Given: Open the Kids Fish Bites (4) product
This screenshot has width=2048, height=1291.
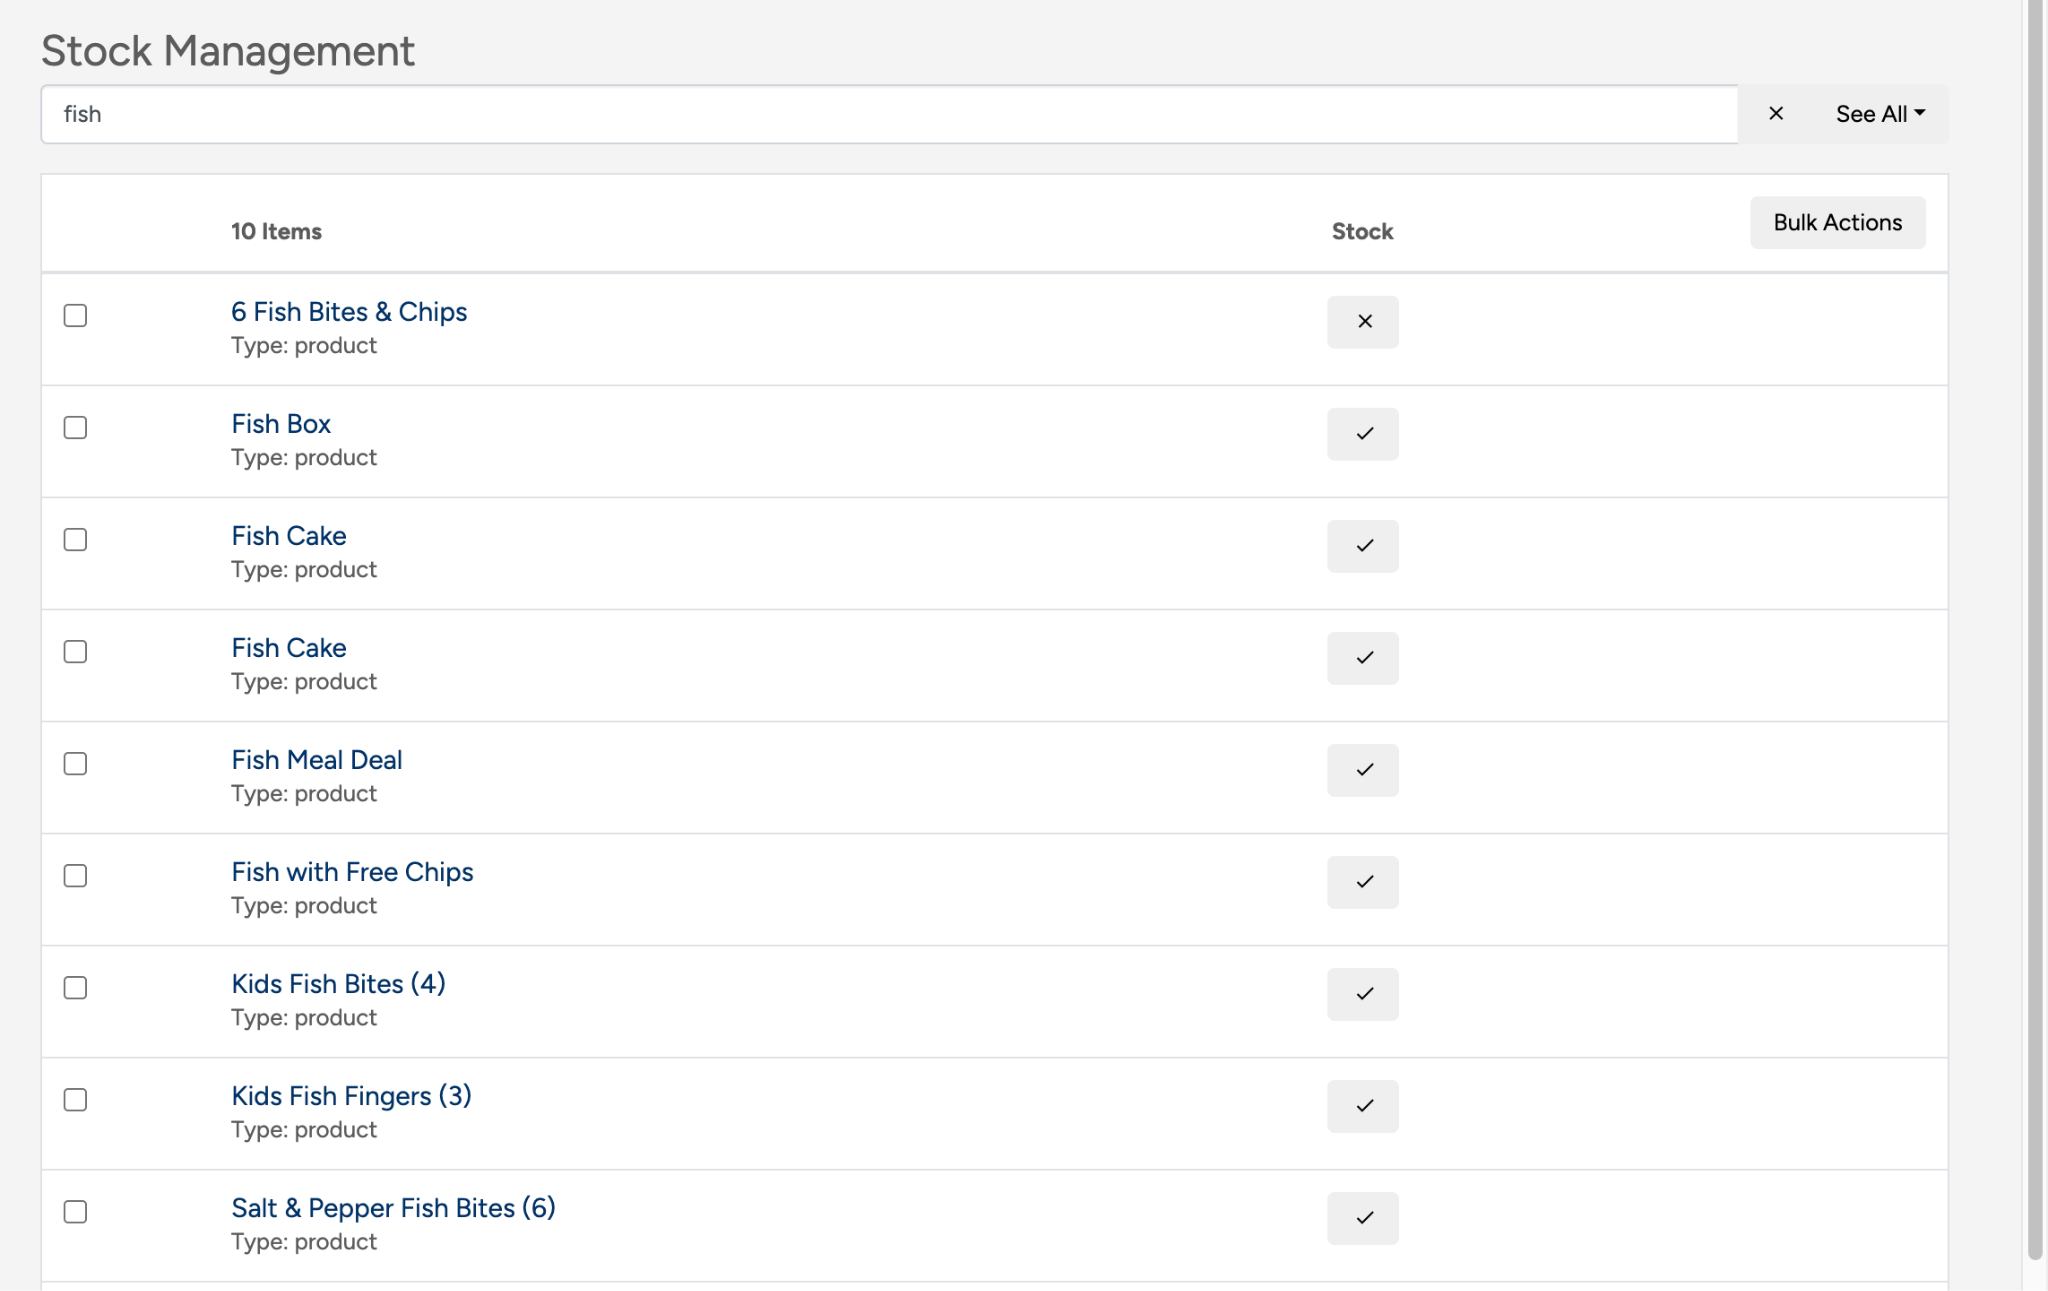Looking at the screenshot, I should pos(338,984).
